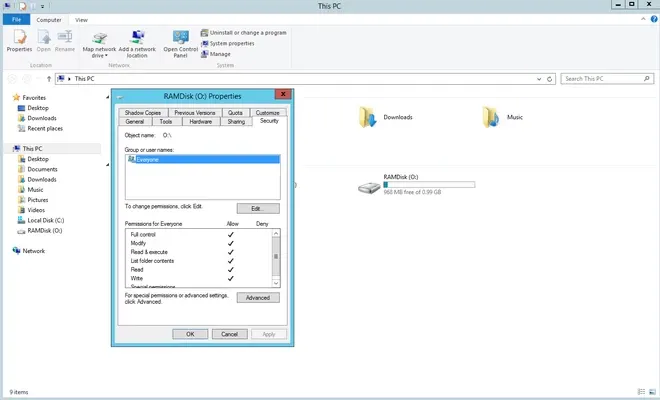Click the Up navigation arrow
The height and width of the screenshot is (400, 660).
[49, 78]
